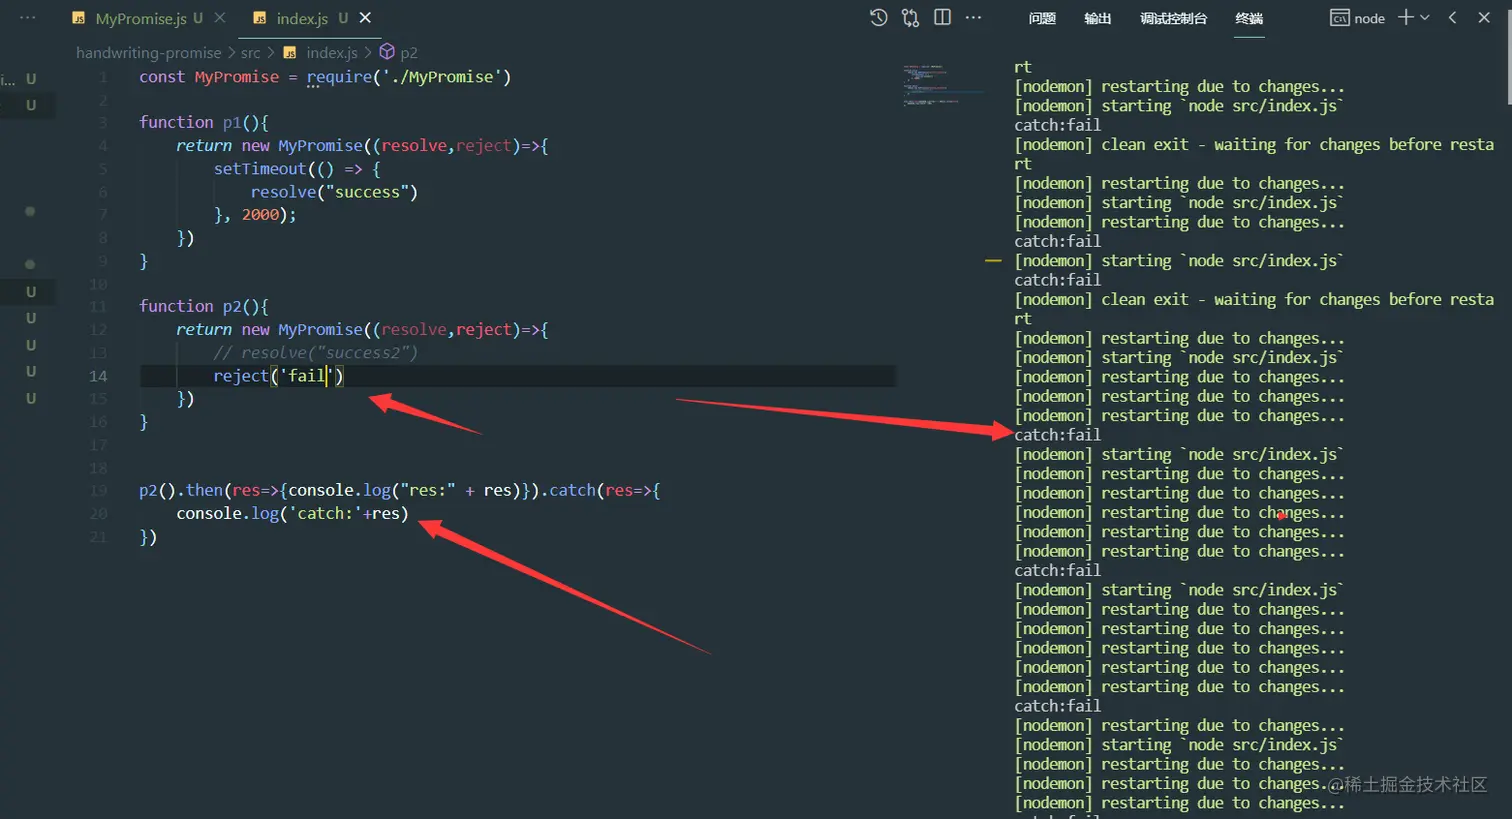
Task: Click the JS file icon on index.js tab
Action: (260, 18)
